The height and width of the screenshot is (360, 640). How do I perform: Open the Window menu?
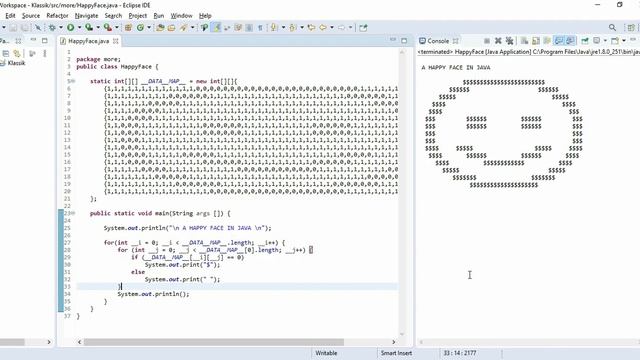(x=181, y=16)
